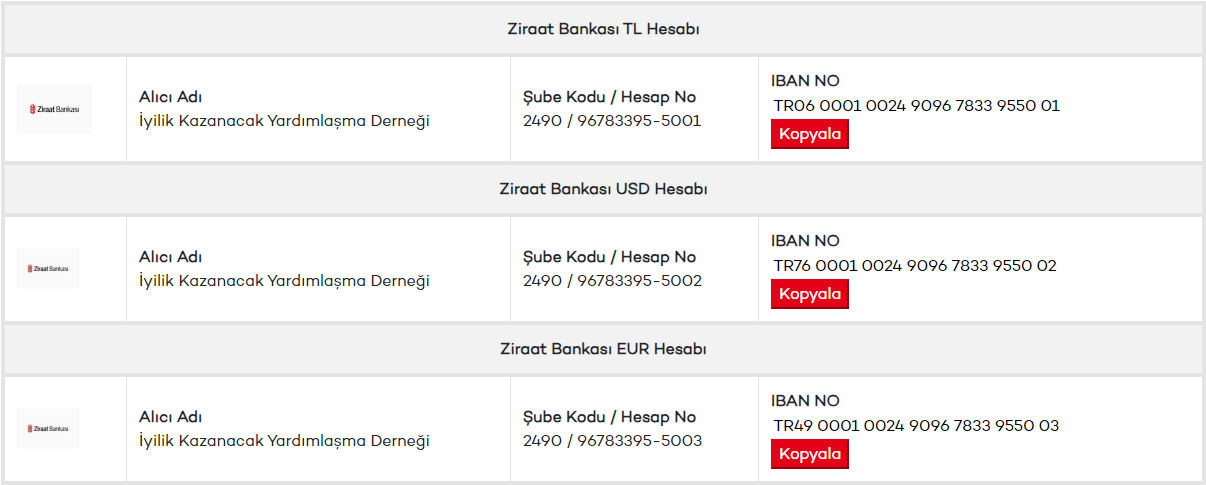Select the Ziraat Bankası TL Hesabı header
1206x485 pixels.
click(603, 29)
